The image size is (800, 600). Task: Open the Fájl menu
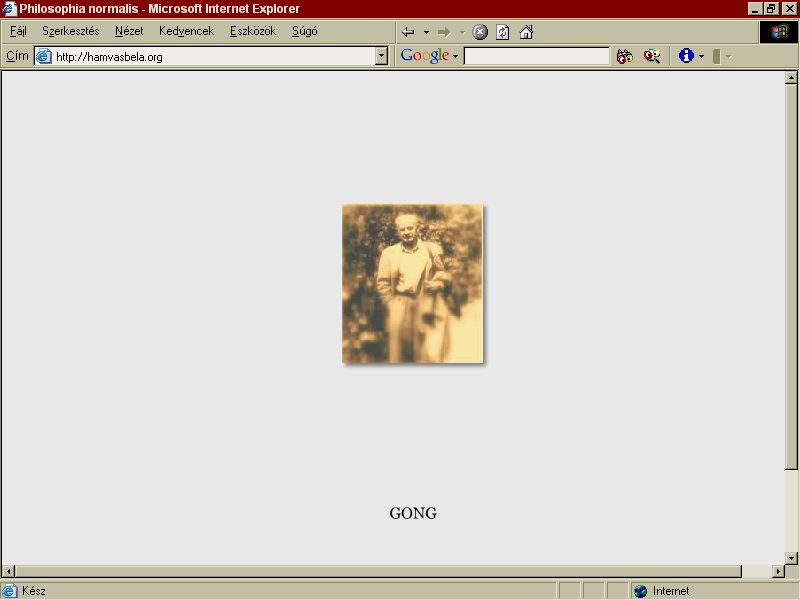tap(18, 31)
